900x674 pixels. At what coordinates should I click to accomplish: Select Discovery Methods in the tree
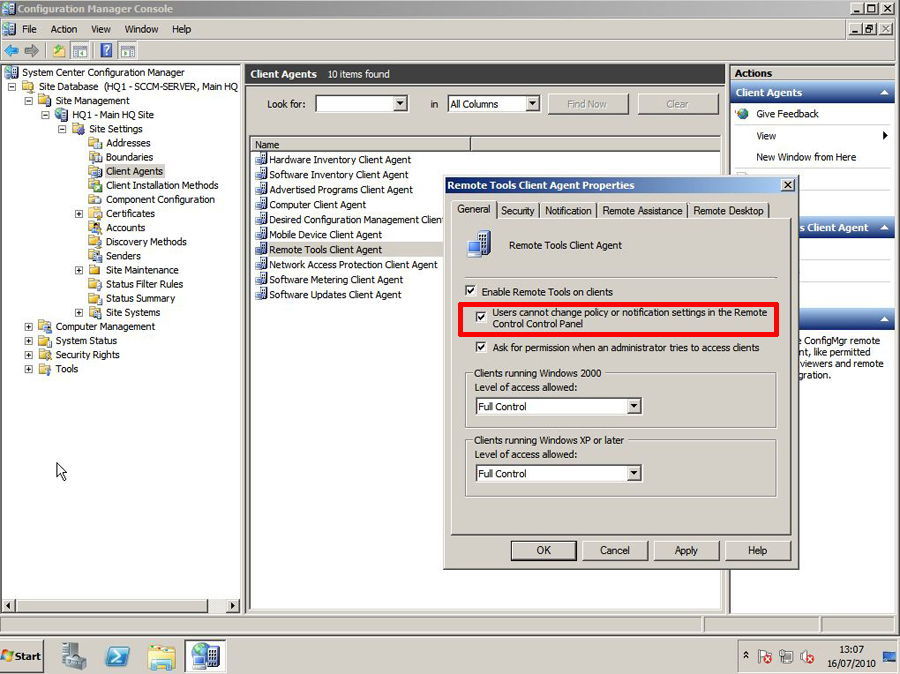[146, 242]
